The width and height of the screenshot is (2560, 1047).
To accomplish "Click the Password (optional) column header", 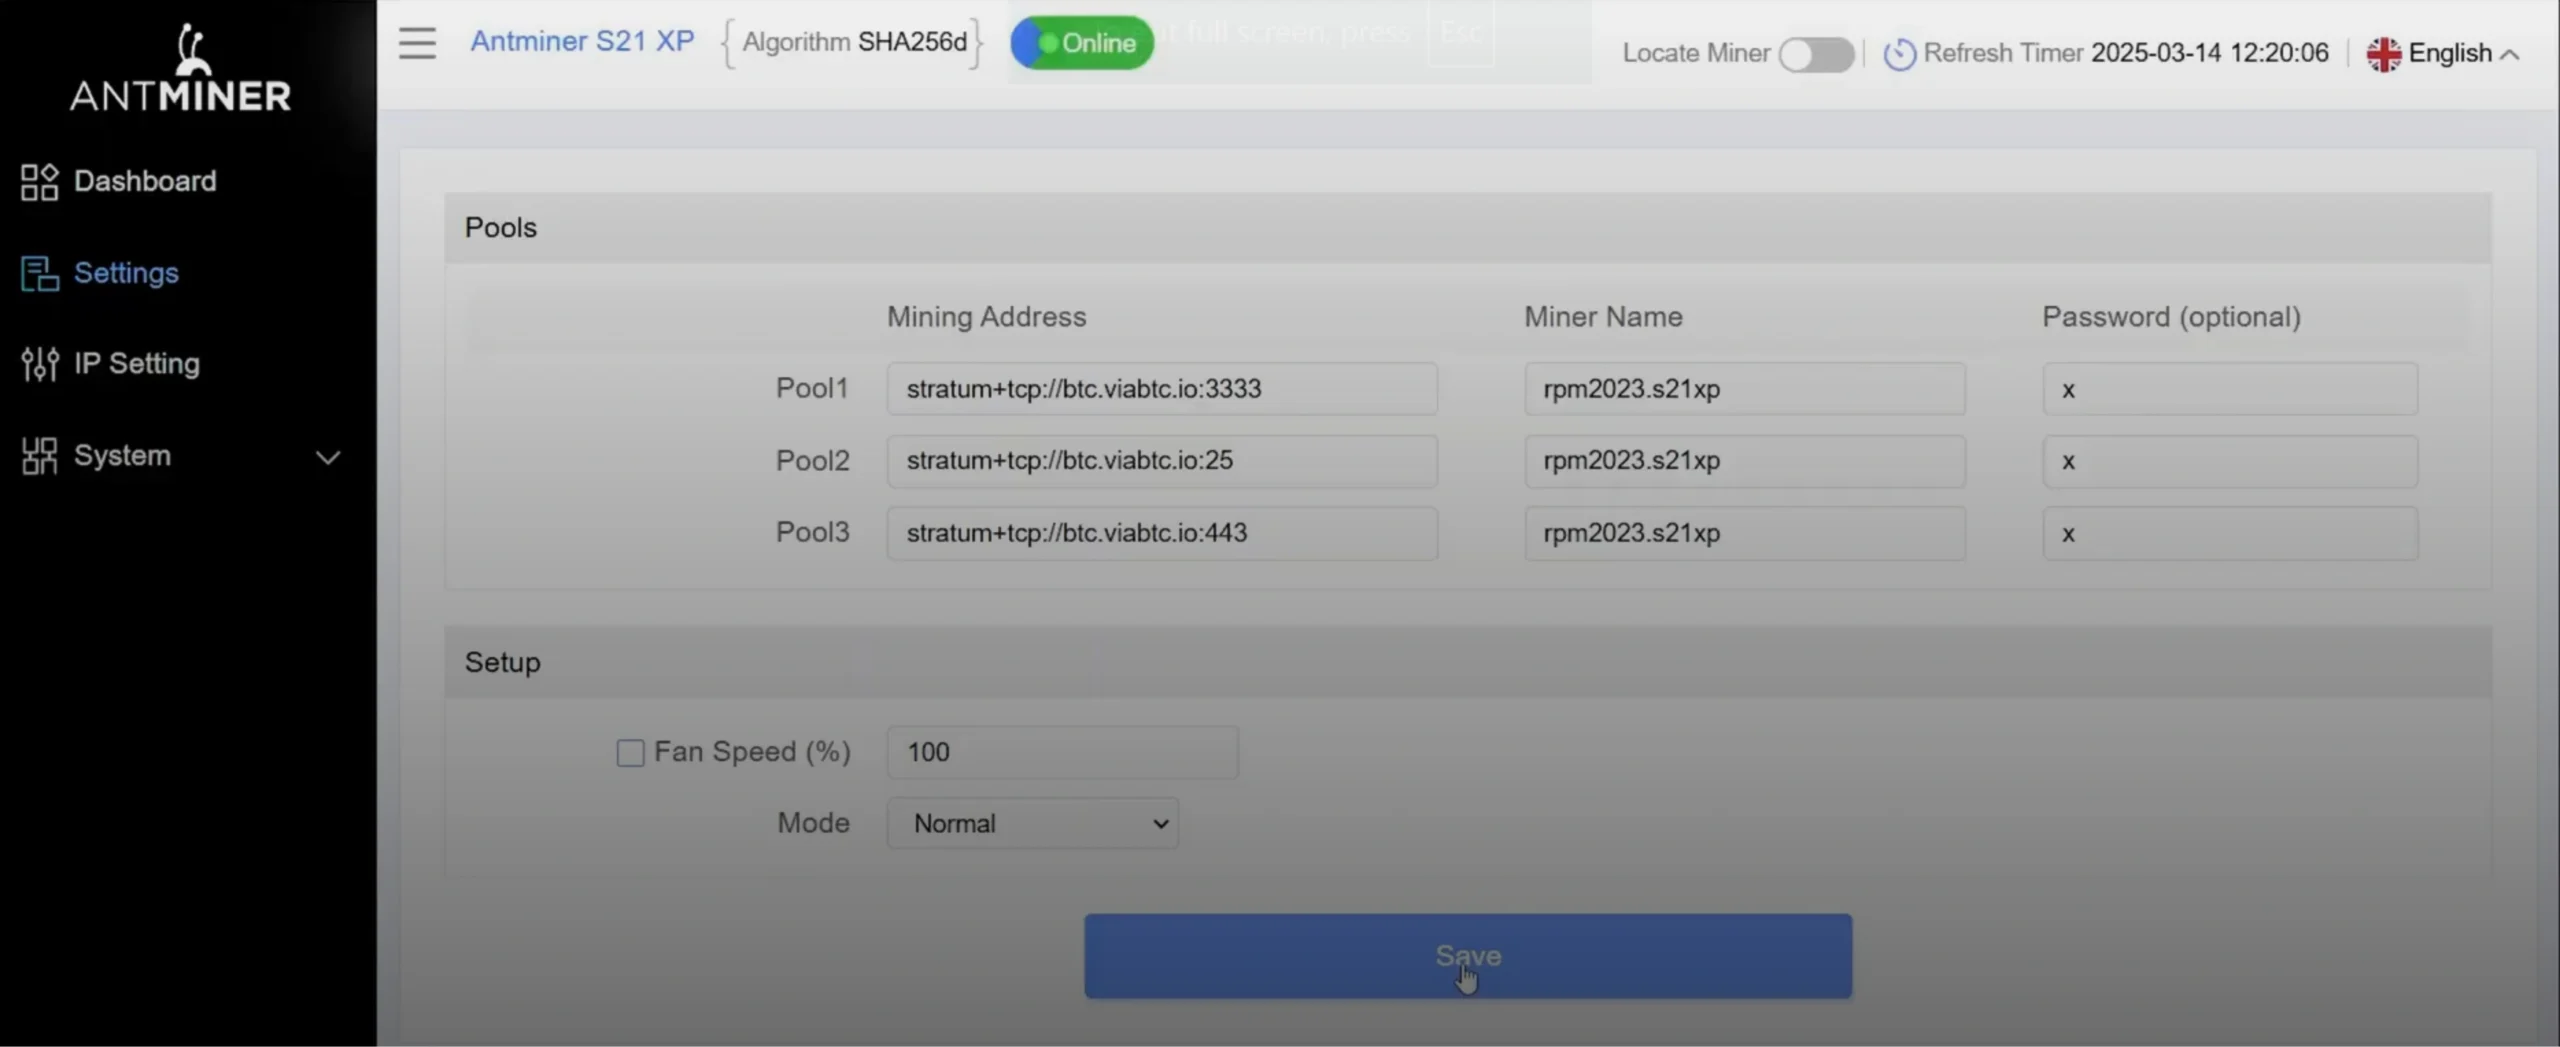I will [x=2171, y=317].
